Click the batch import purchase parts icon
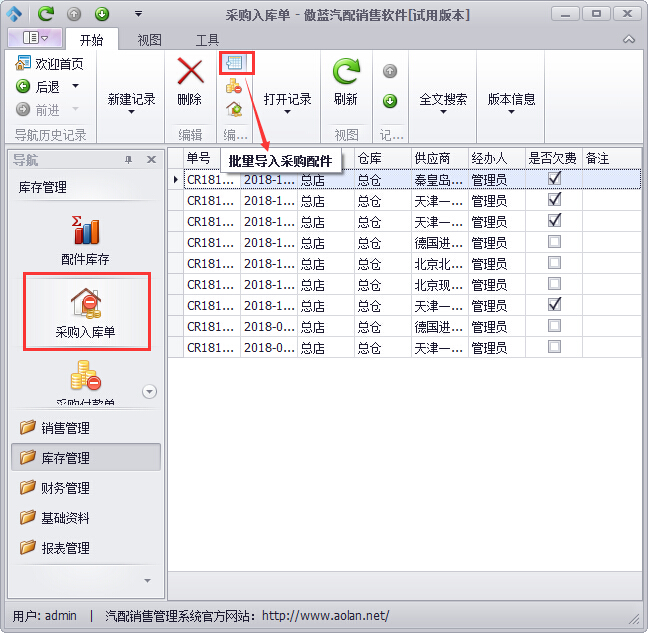Screen dimensions: 648x633 click(x=236, y=63)
